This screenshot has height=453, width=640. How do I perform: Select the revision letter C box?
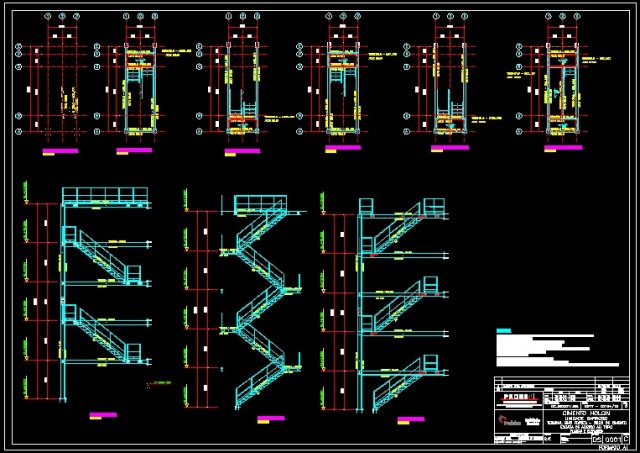[x=626, y=437]
